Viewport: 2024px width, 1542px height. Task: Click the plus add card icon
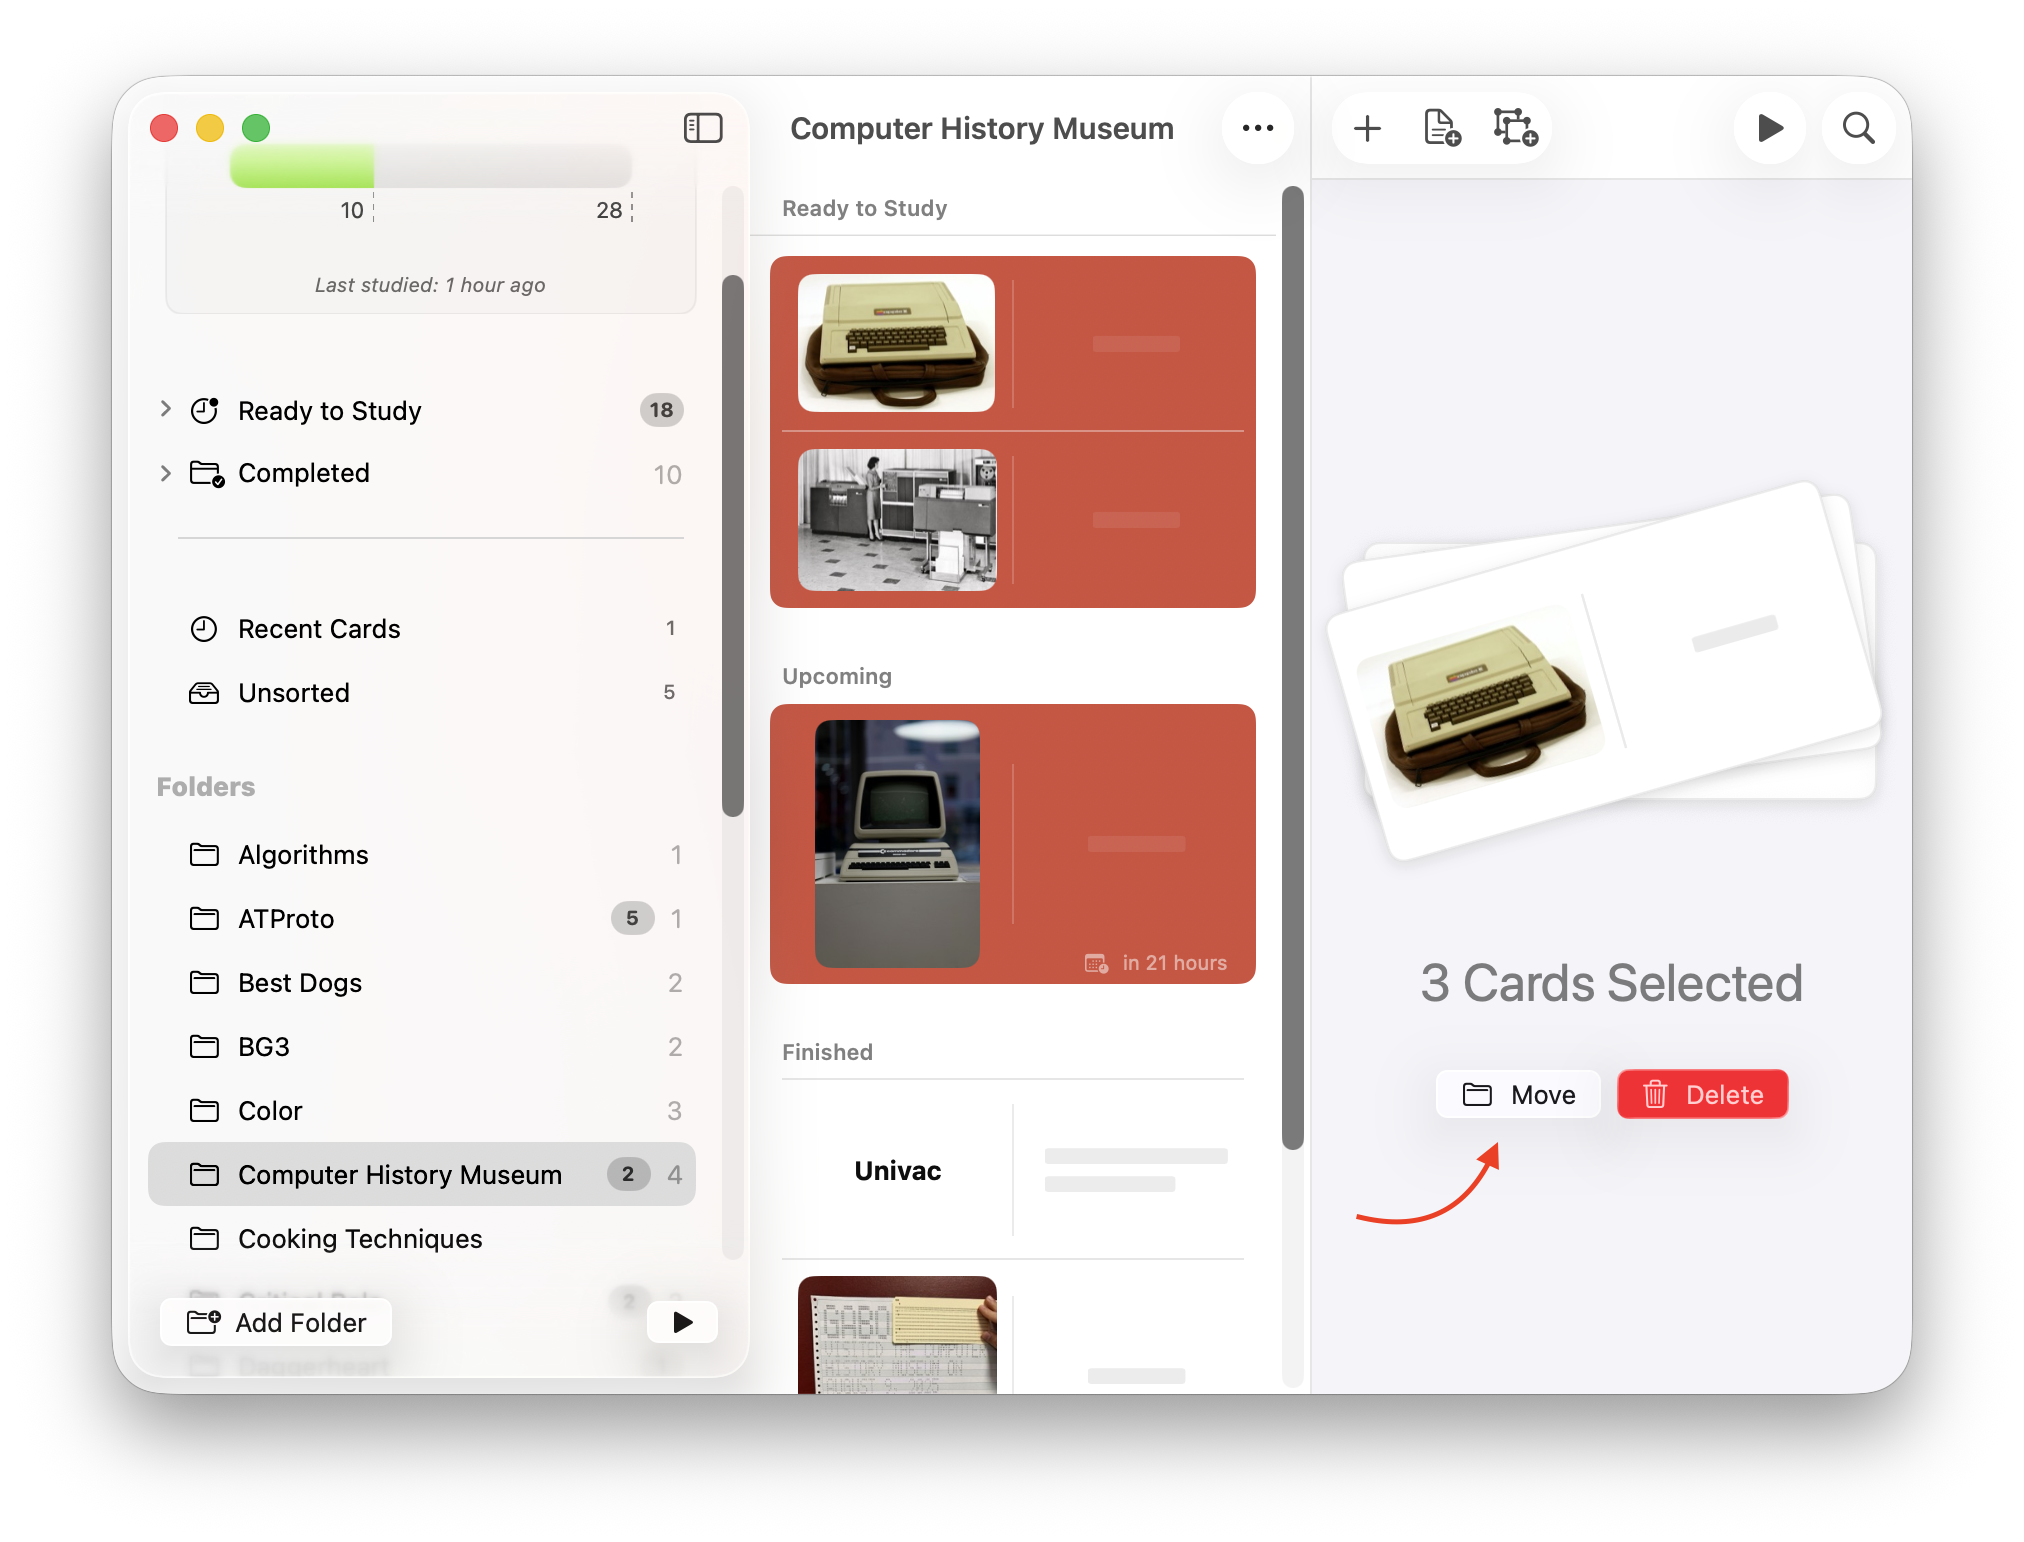[1367, 128]
